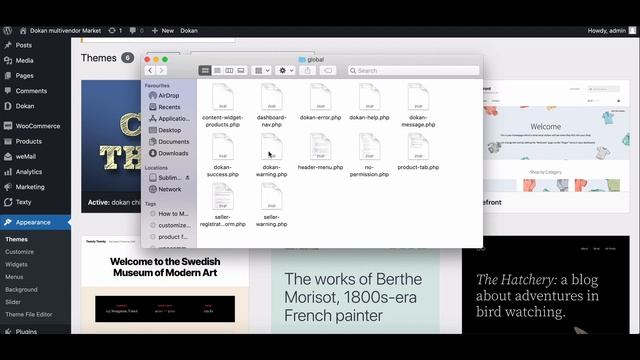
Task: Open Products in WordPress sidebar
Action: tap(29, 141)
